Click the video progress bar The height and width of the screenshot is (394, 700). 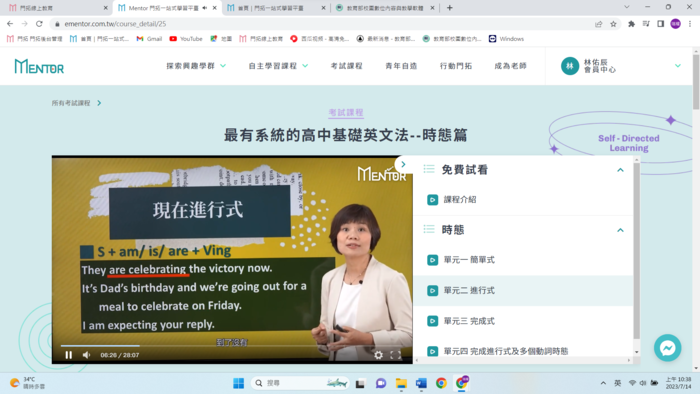pyautogui.click(x=232, y=345)
